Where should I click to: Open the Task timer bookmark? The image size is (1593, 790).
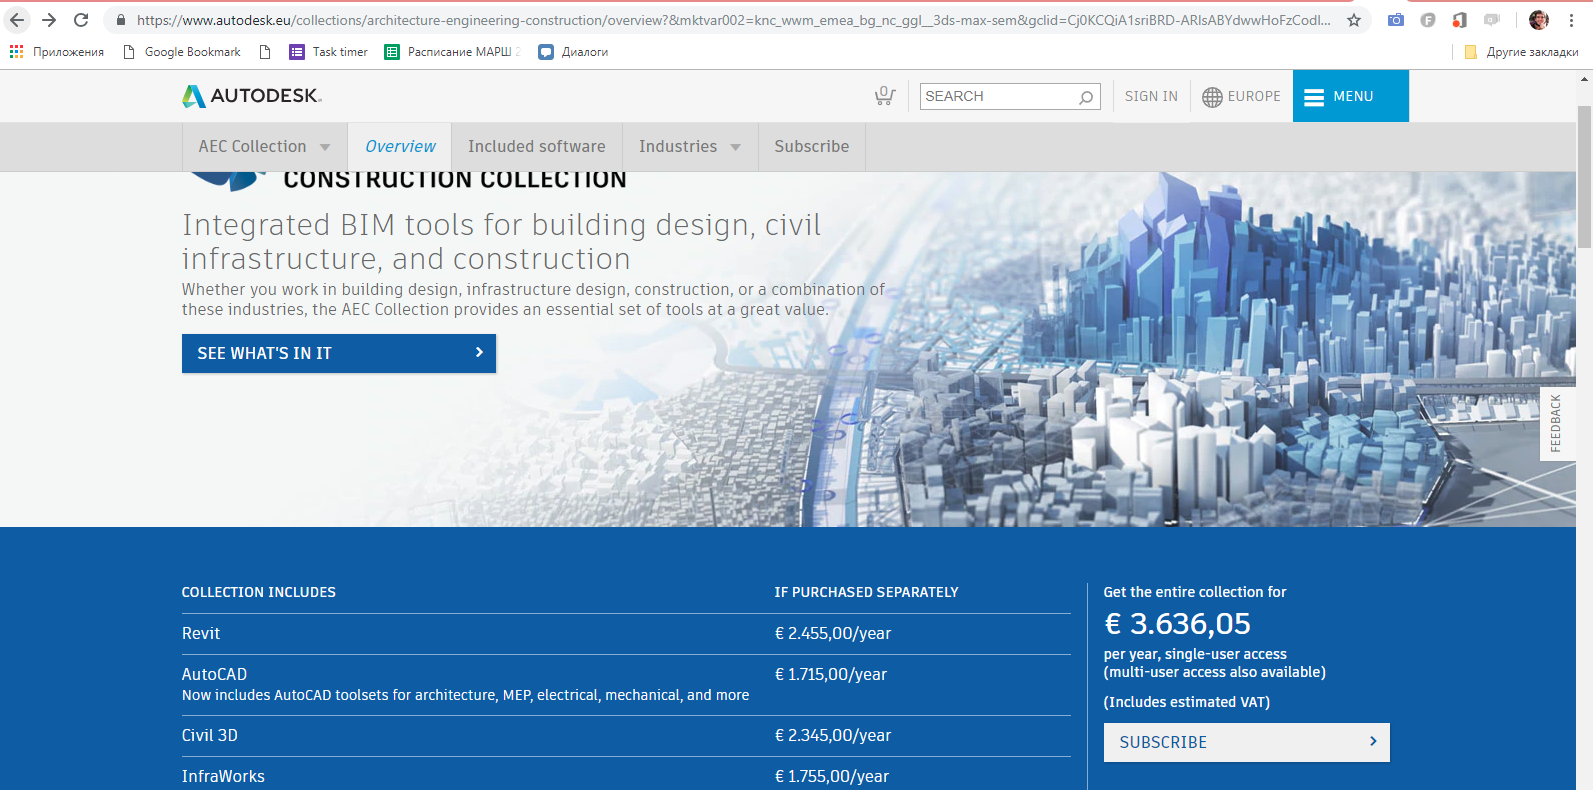[x=329, y=52]
